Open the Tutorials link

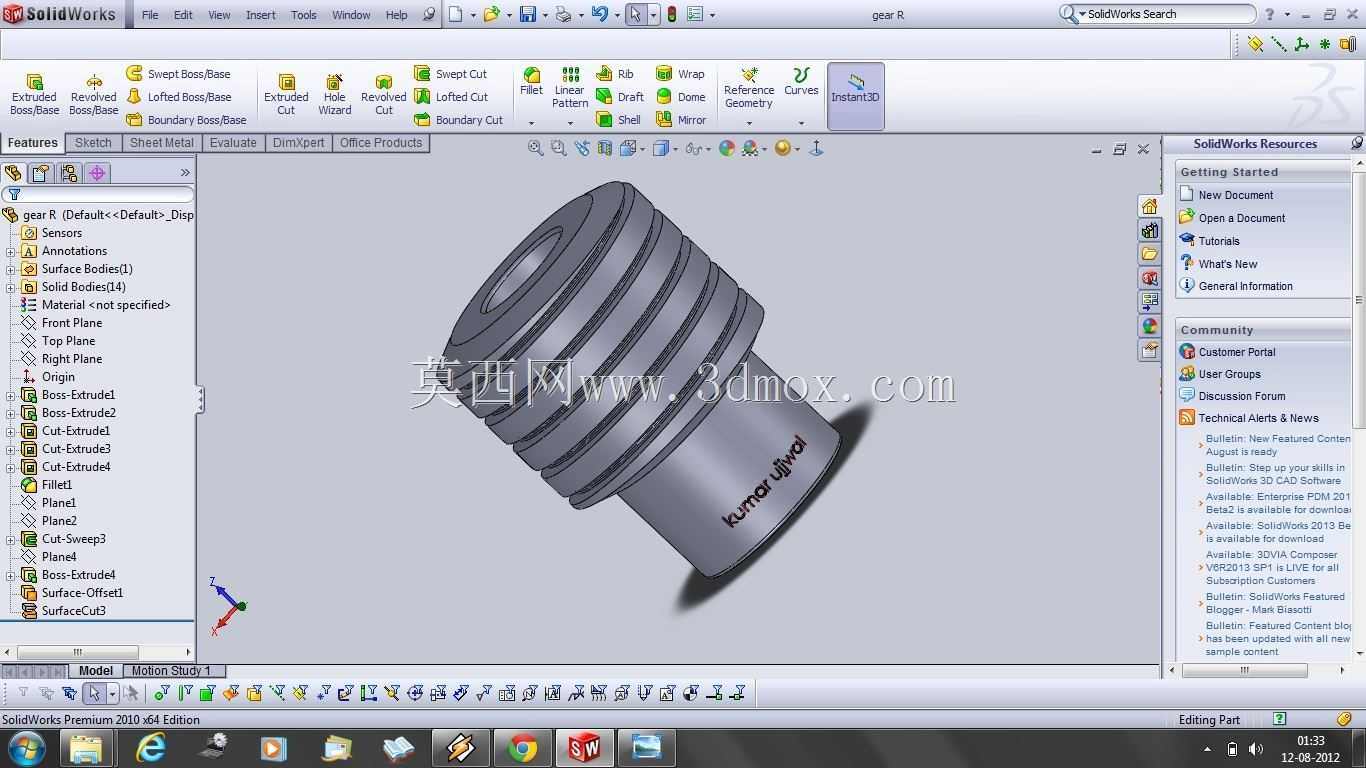click(1219, 241)
